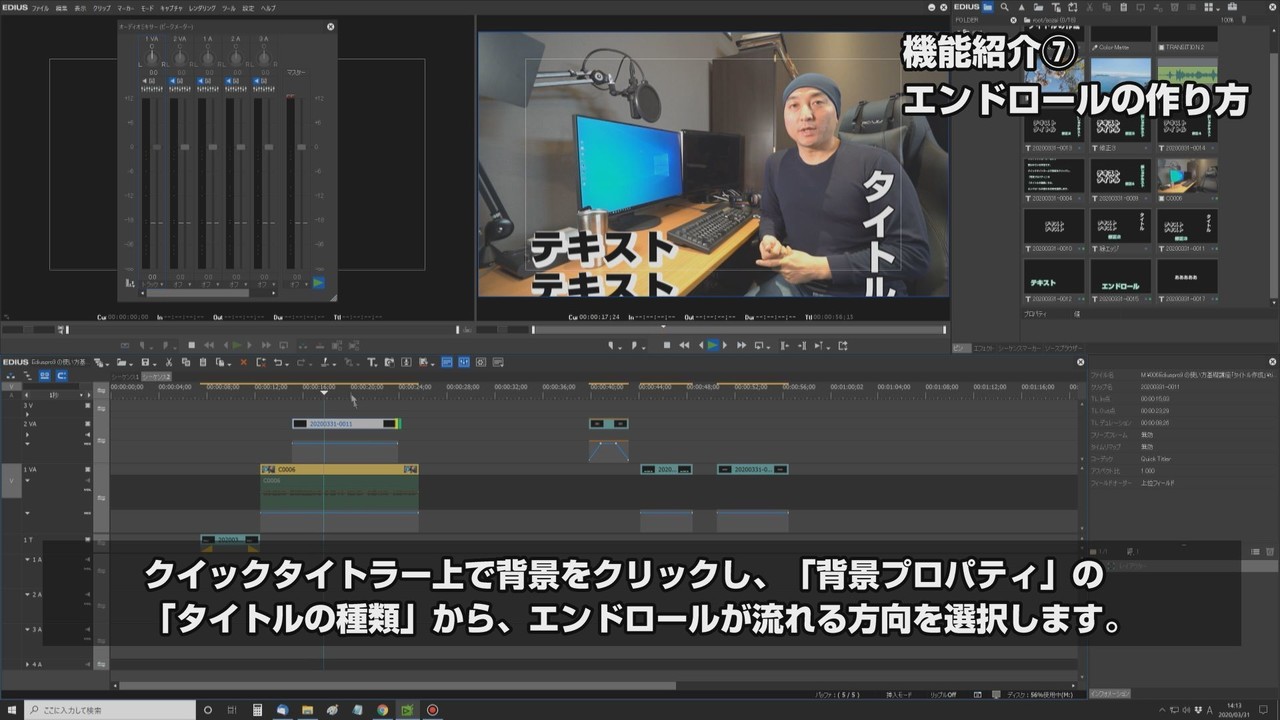The height and width of the screenshot is (720, 1280).
Task: Play in the player monitor
Action: [x=236, y=345]
